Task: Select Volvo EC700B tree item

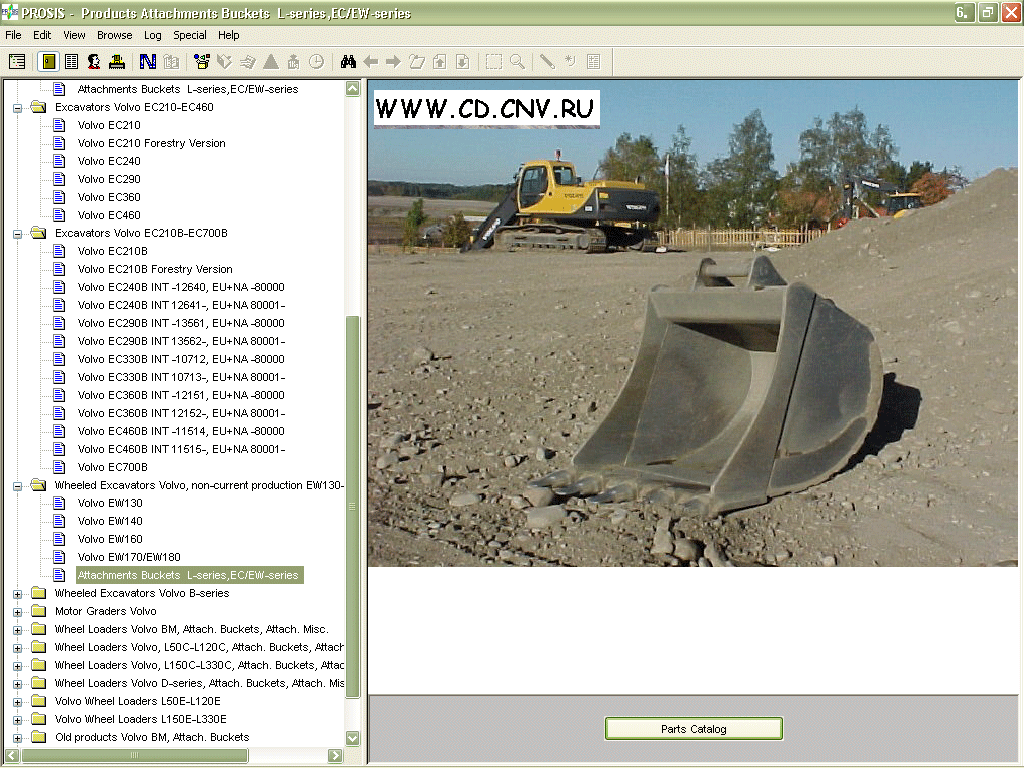Action: [112, 467]
